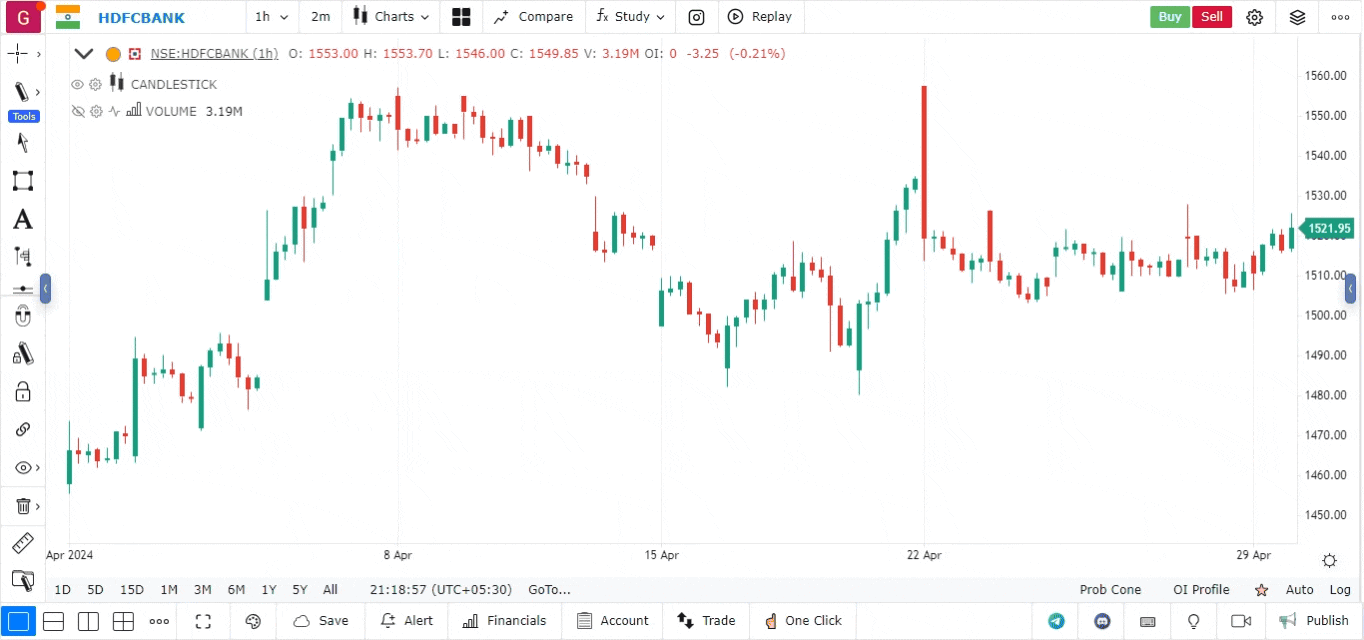The height and width of the screenshot is (640, 1364).
Task: Click the HDFCBANK symbol search field
Action: tap(141, 17)
